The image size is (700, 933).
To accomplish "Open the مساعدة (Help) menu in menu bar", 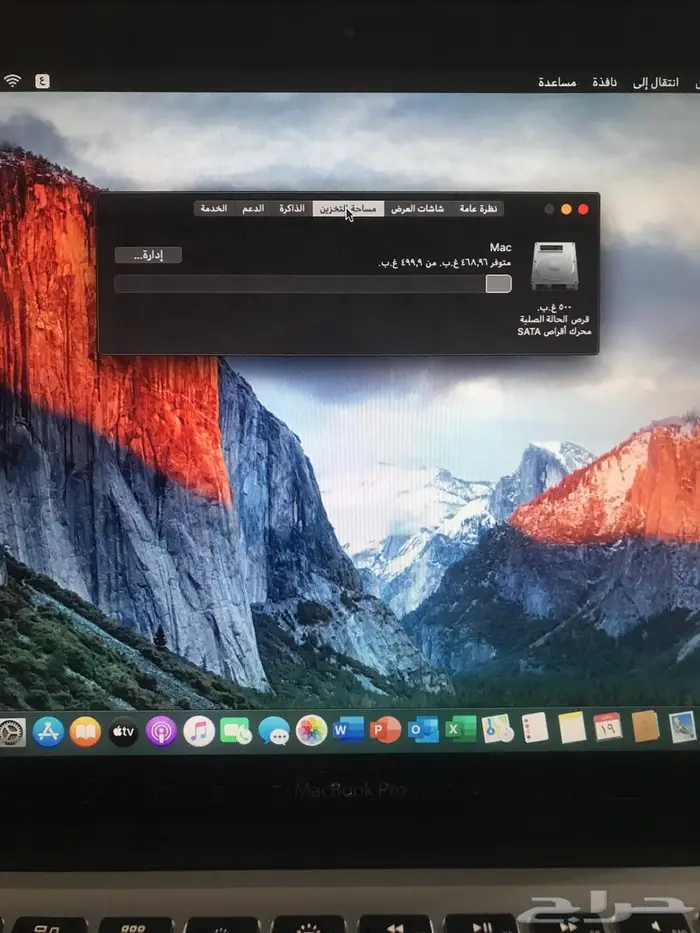I will 557,82.
